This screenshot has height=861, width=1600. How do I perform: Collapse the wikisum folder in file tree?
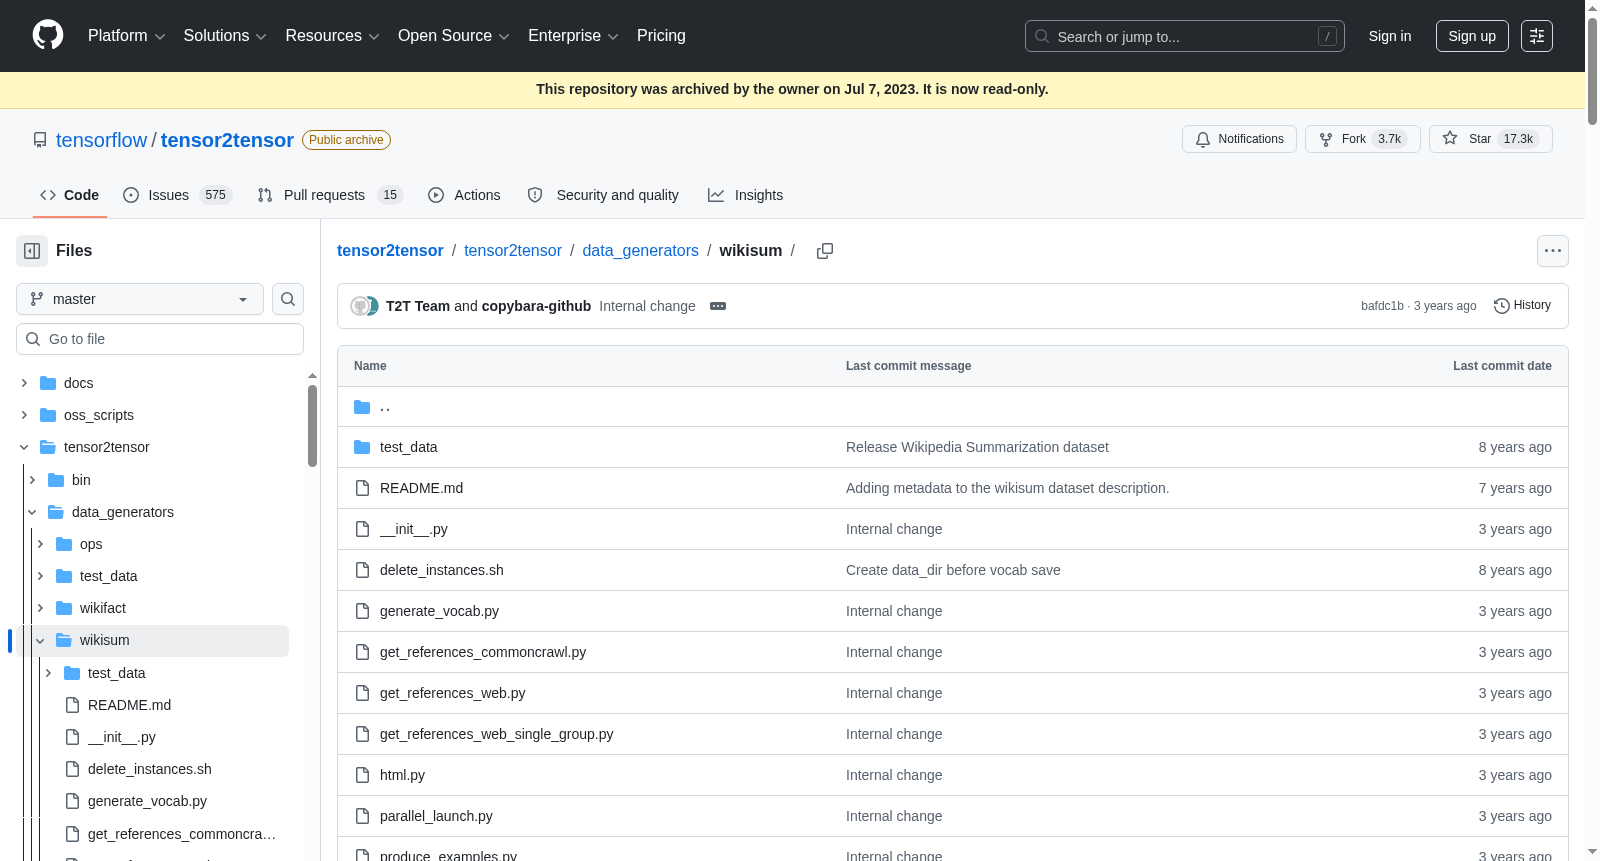[40, 641]
